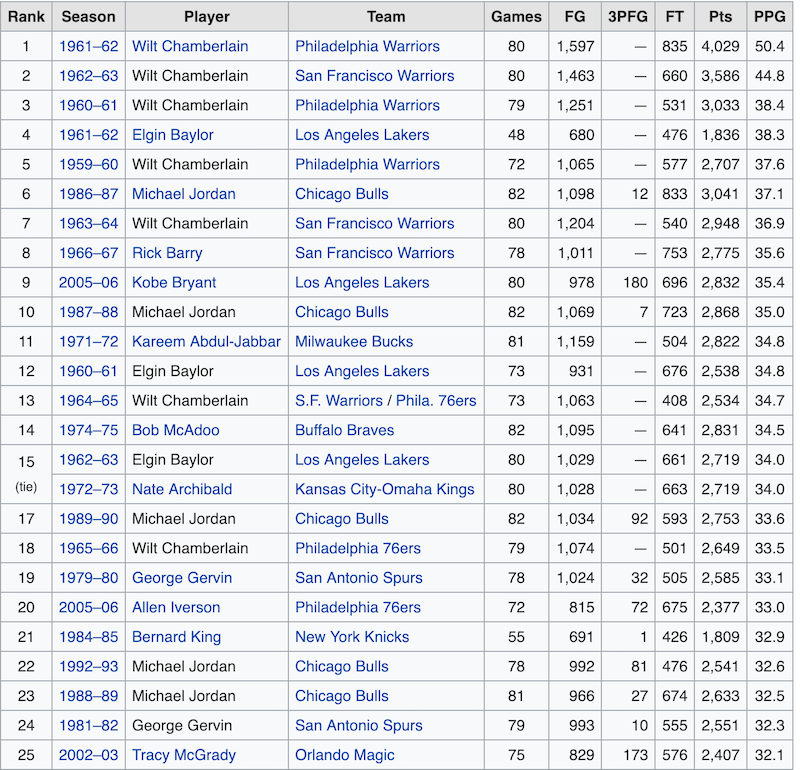Open Los Angeles Lakers link in rank 4 row
800x770 pixels.
click(x=362, y=135)
